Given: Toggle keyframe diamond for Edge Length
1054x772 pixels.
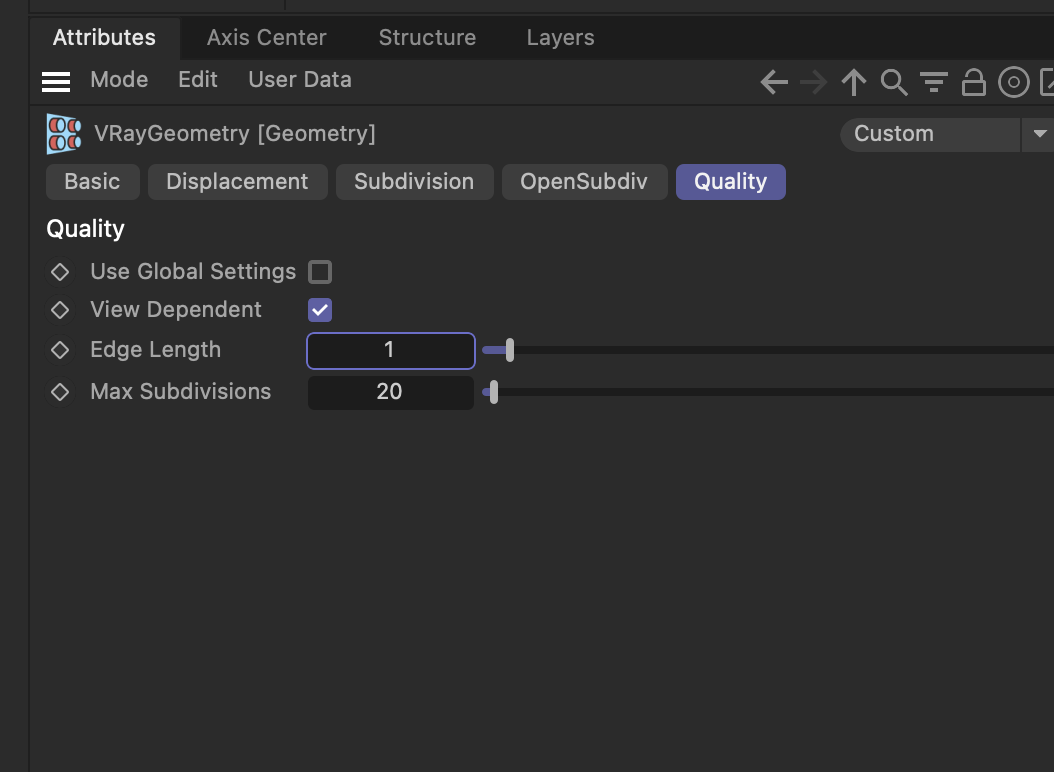Looking at the screenshot, I should [60, 350].
